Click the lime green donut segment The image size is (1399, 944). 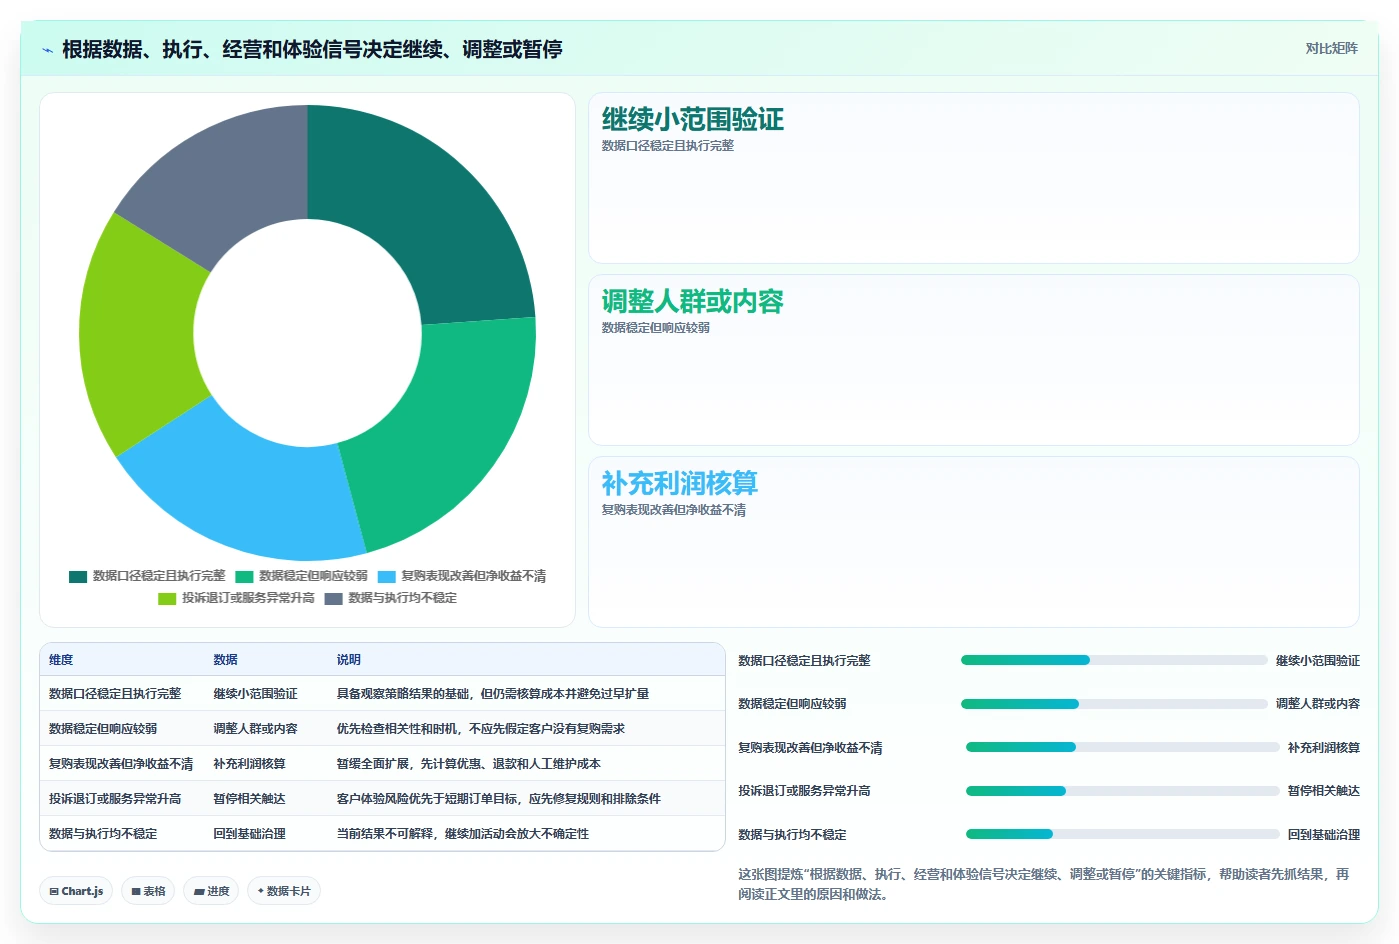click(135, 335)
